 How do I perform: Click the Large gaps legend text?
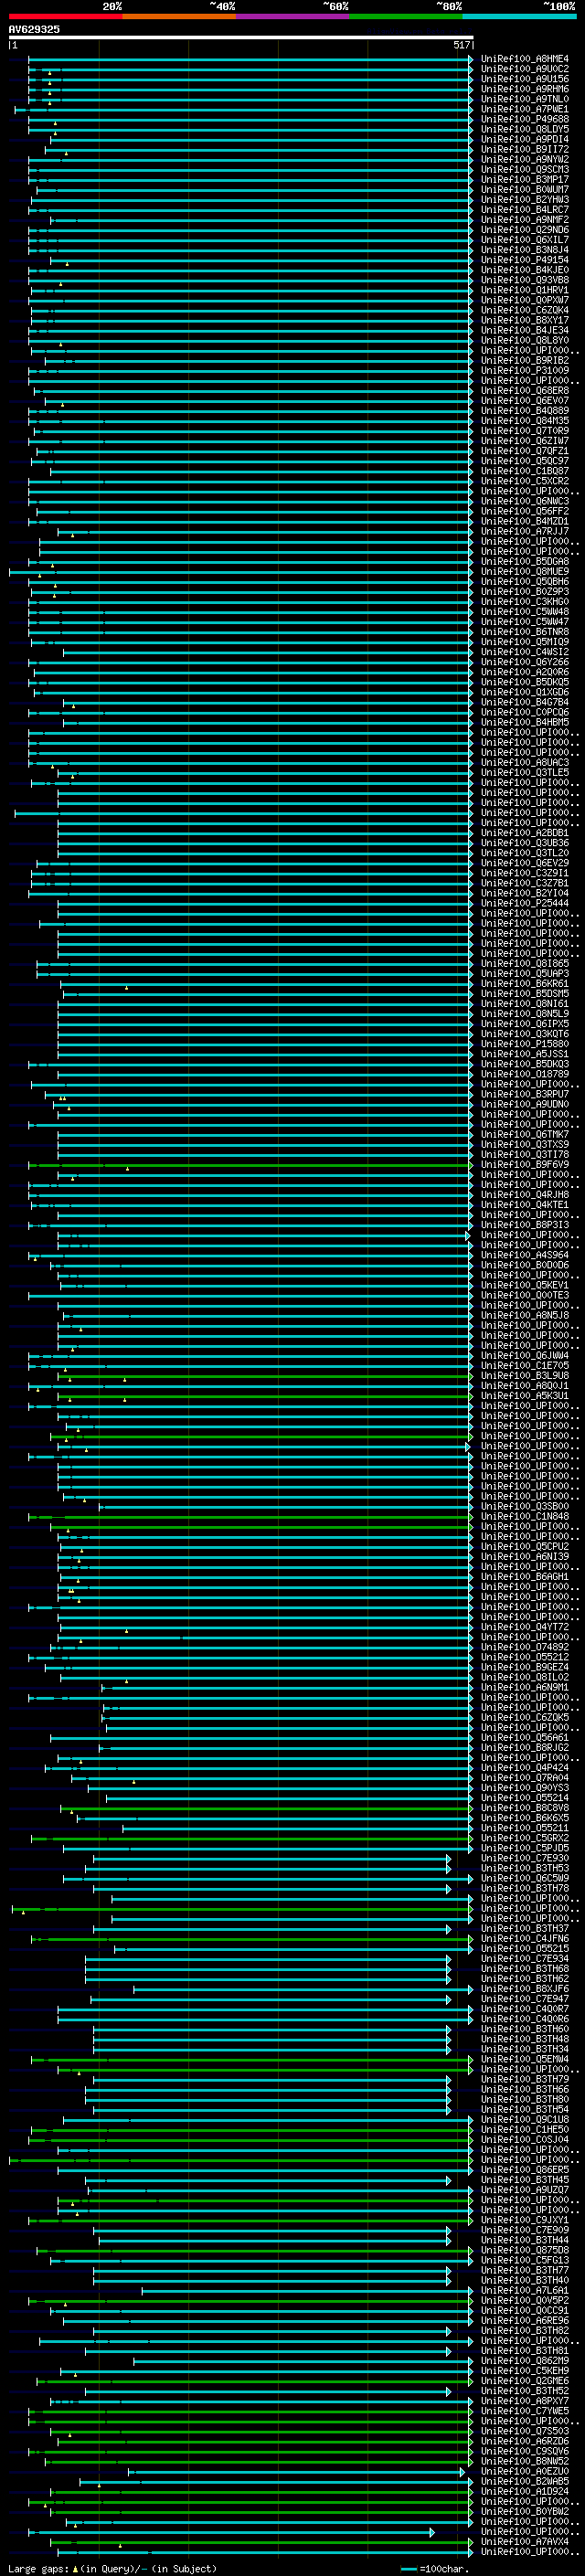point(112,2569)
